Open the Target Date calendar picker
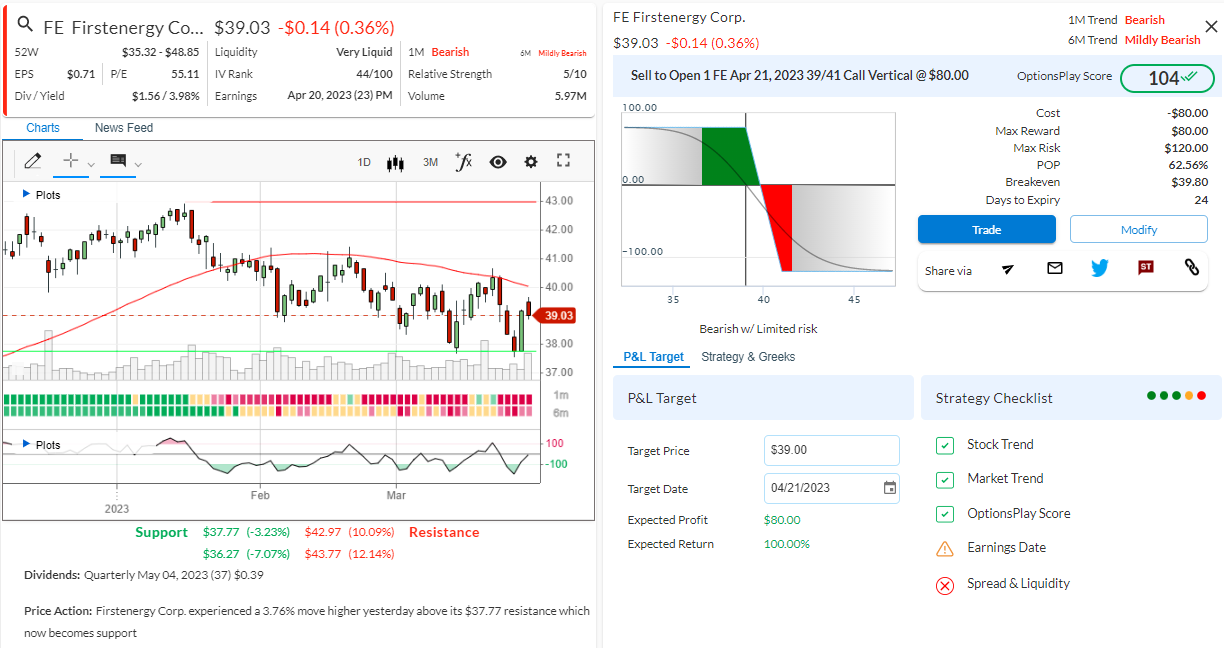This screenshot has width=1224, height=648. (889, 488)
